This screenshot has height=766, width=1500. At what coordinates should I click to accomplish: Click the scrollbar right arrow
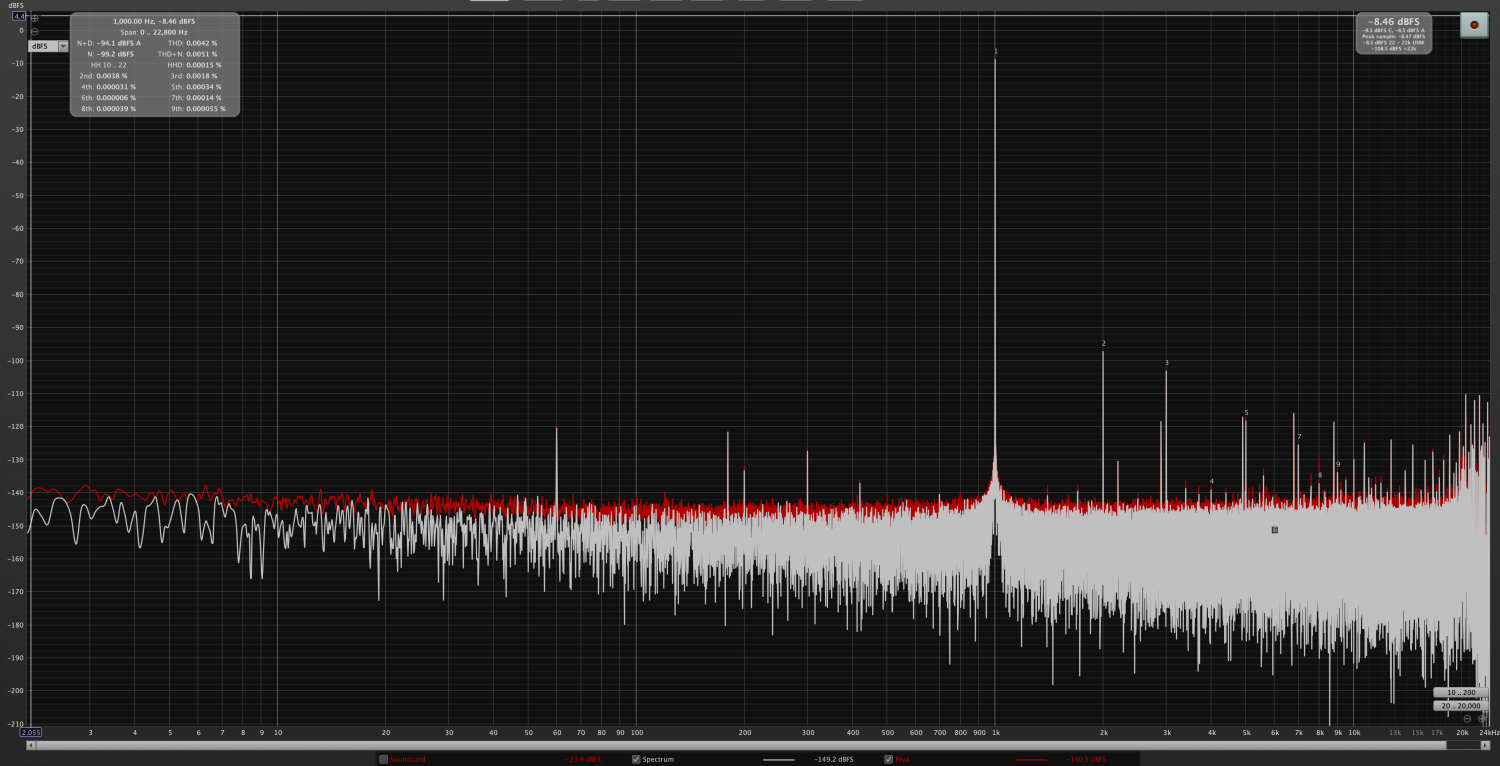(x=1485, y=745)
